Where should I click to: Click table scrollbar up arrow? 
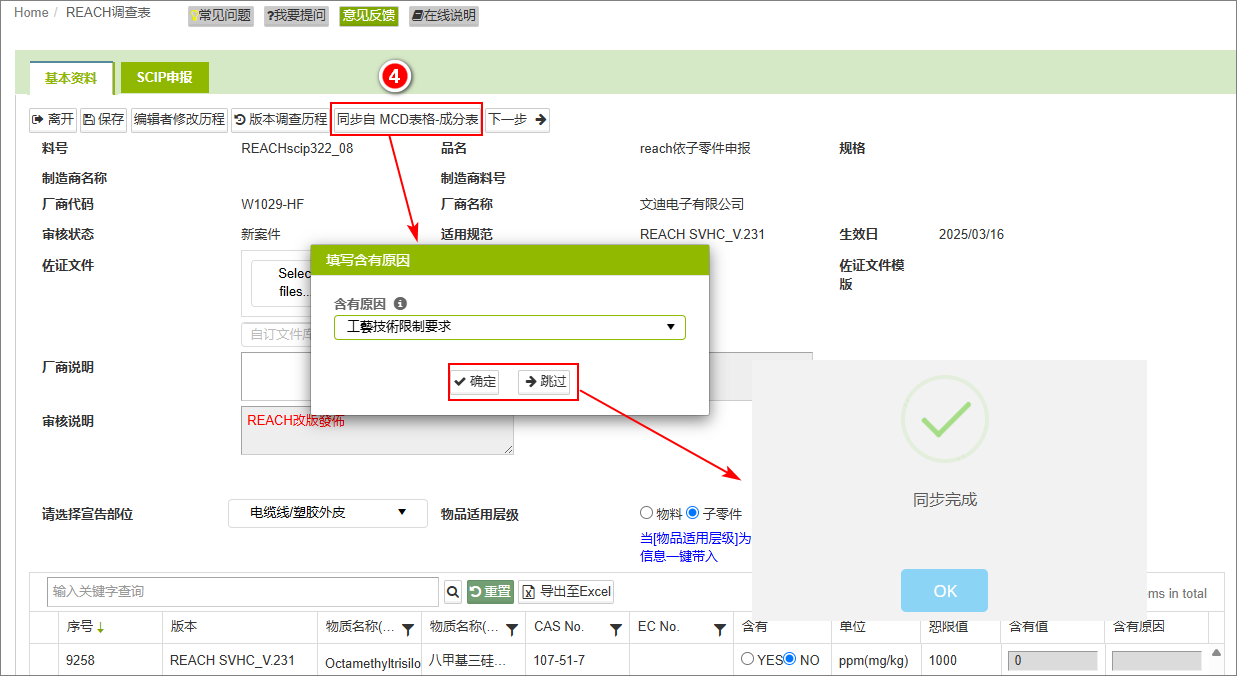point(1217,654)
